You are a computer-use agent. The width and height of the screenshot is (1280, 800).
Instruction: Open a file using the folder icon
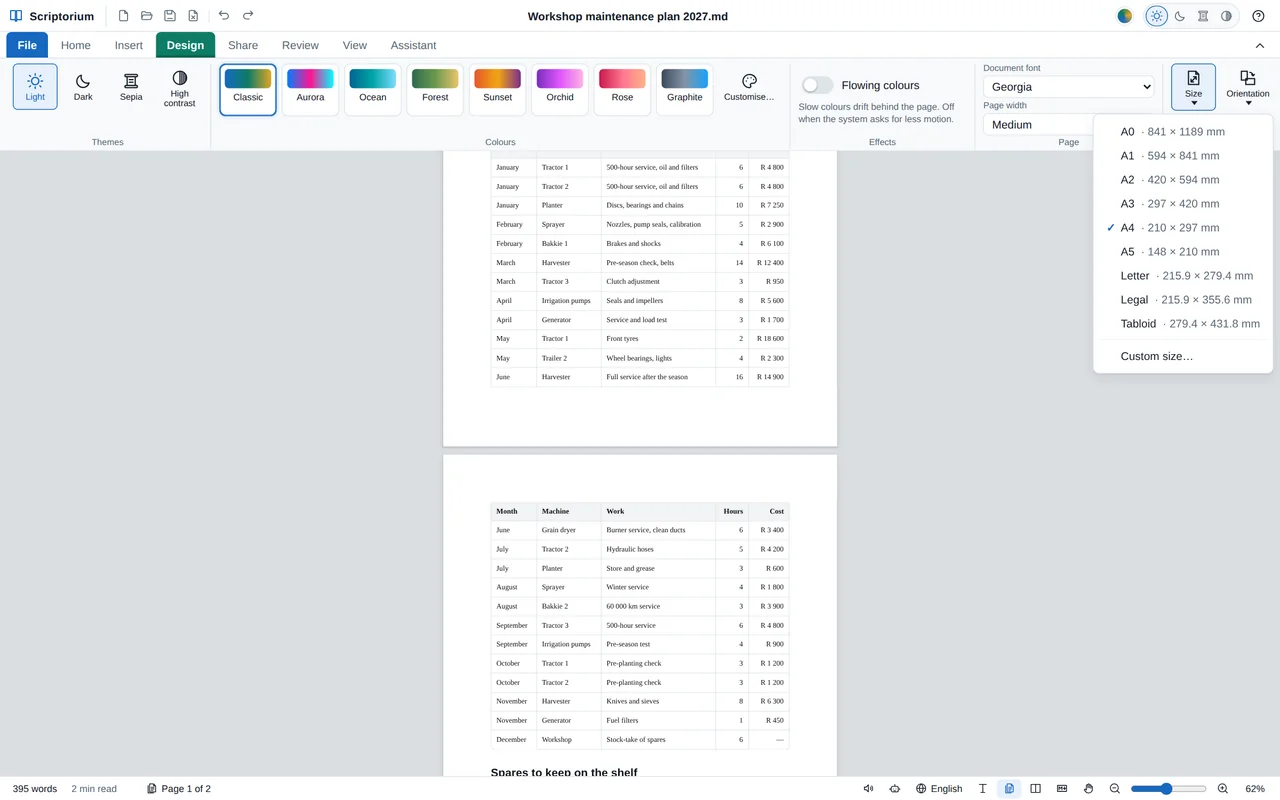146,16
